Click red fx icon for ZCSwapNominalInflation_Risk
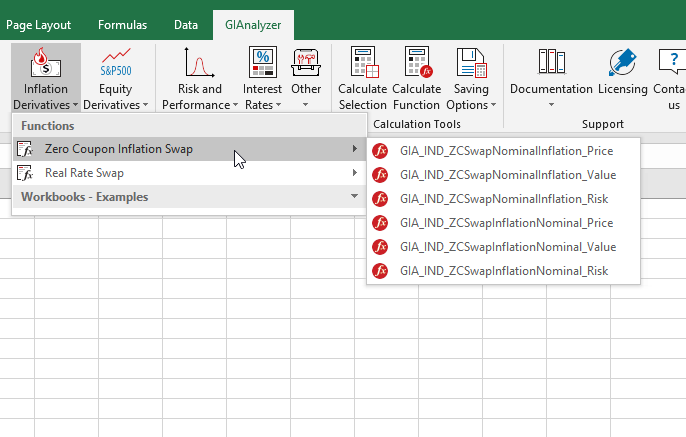Viewport: 686px width, 437px height. click(380, 199)
